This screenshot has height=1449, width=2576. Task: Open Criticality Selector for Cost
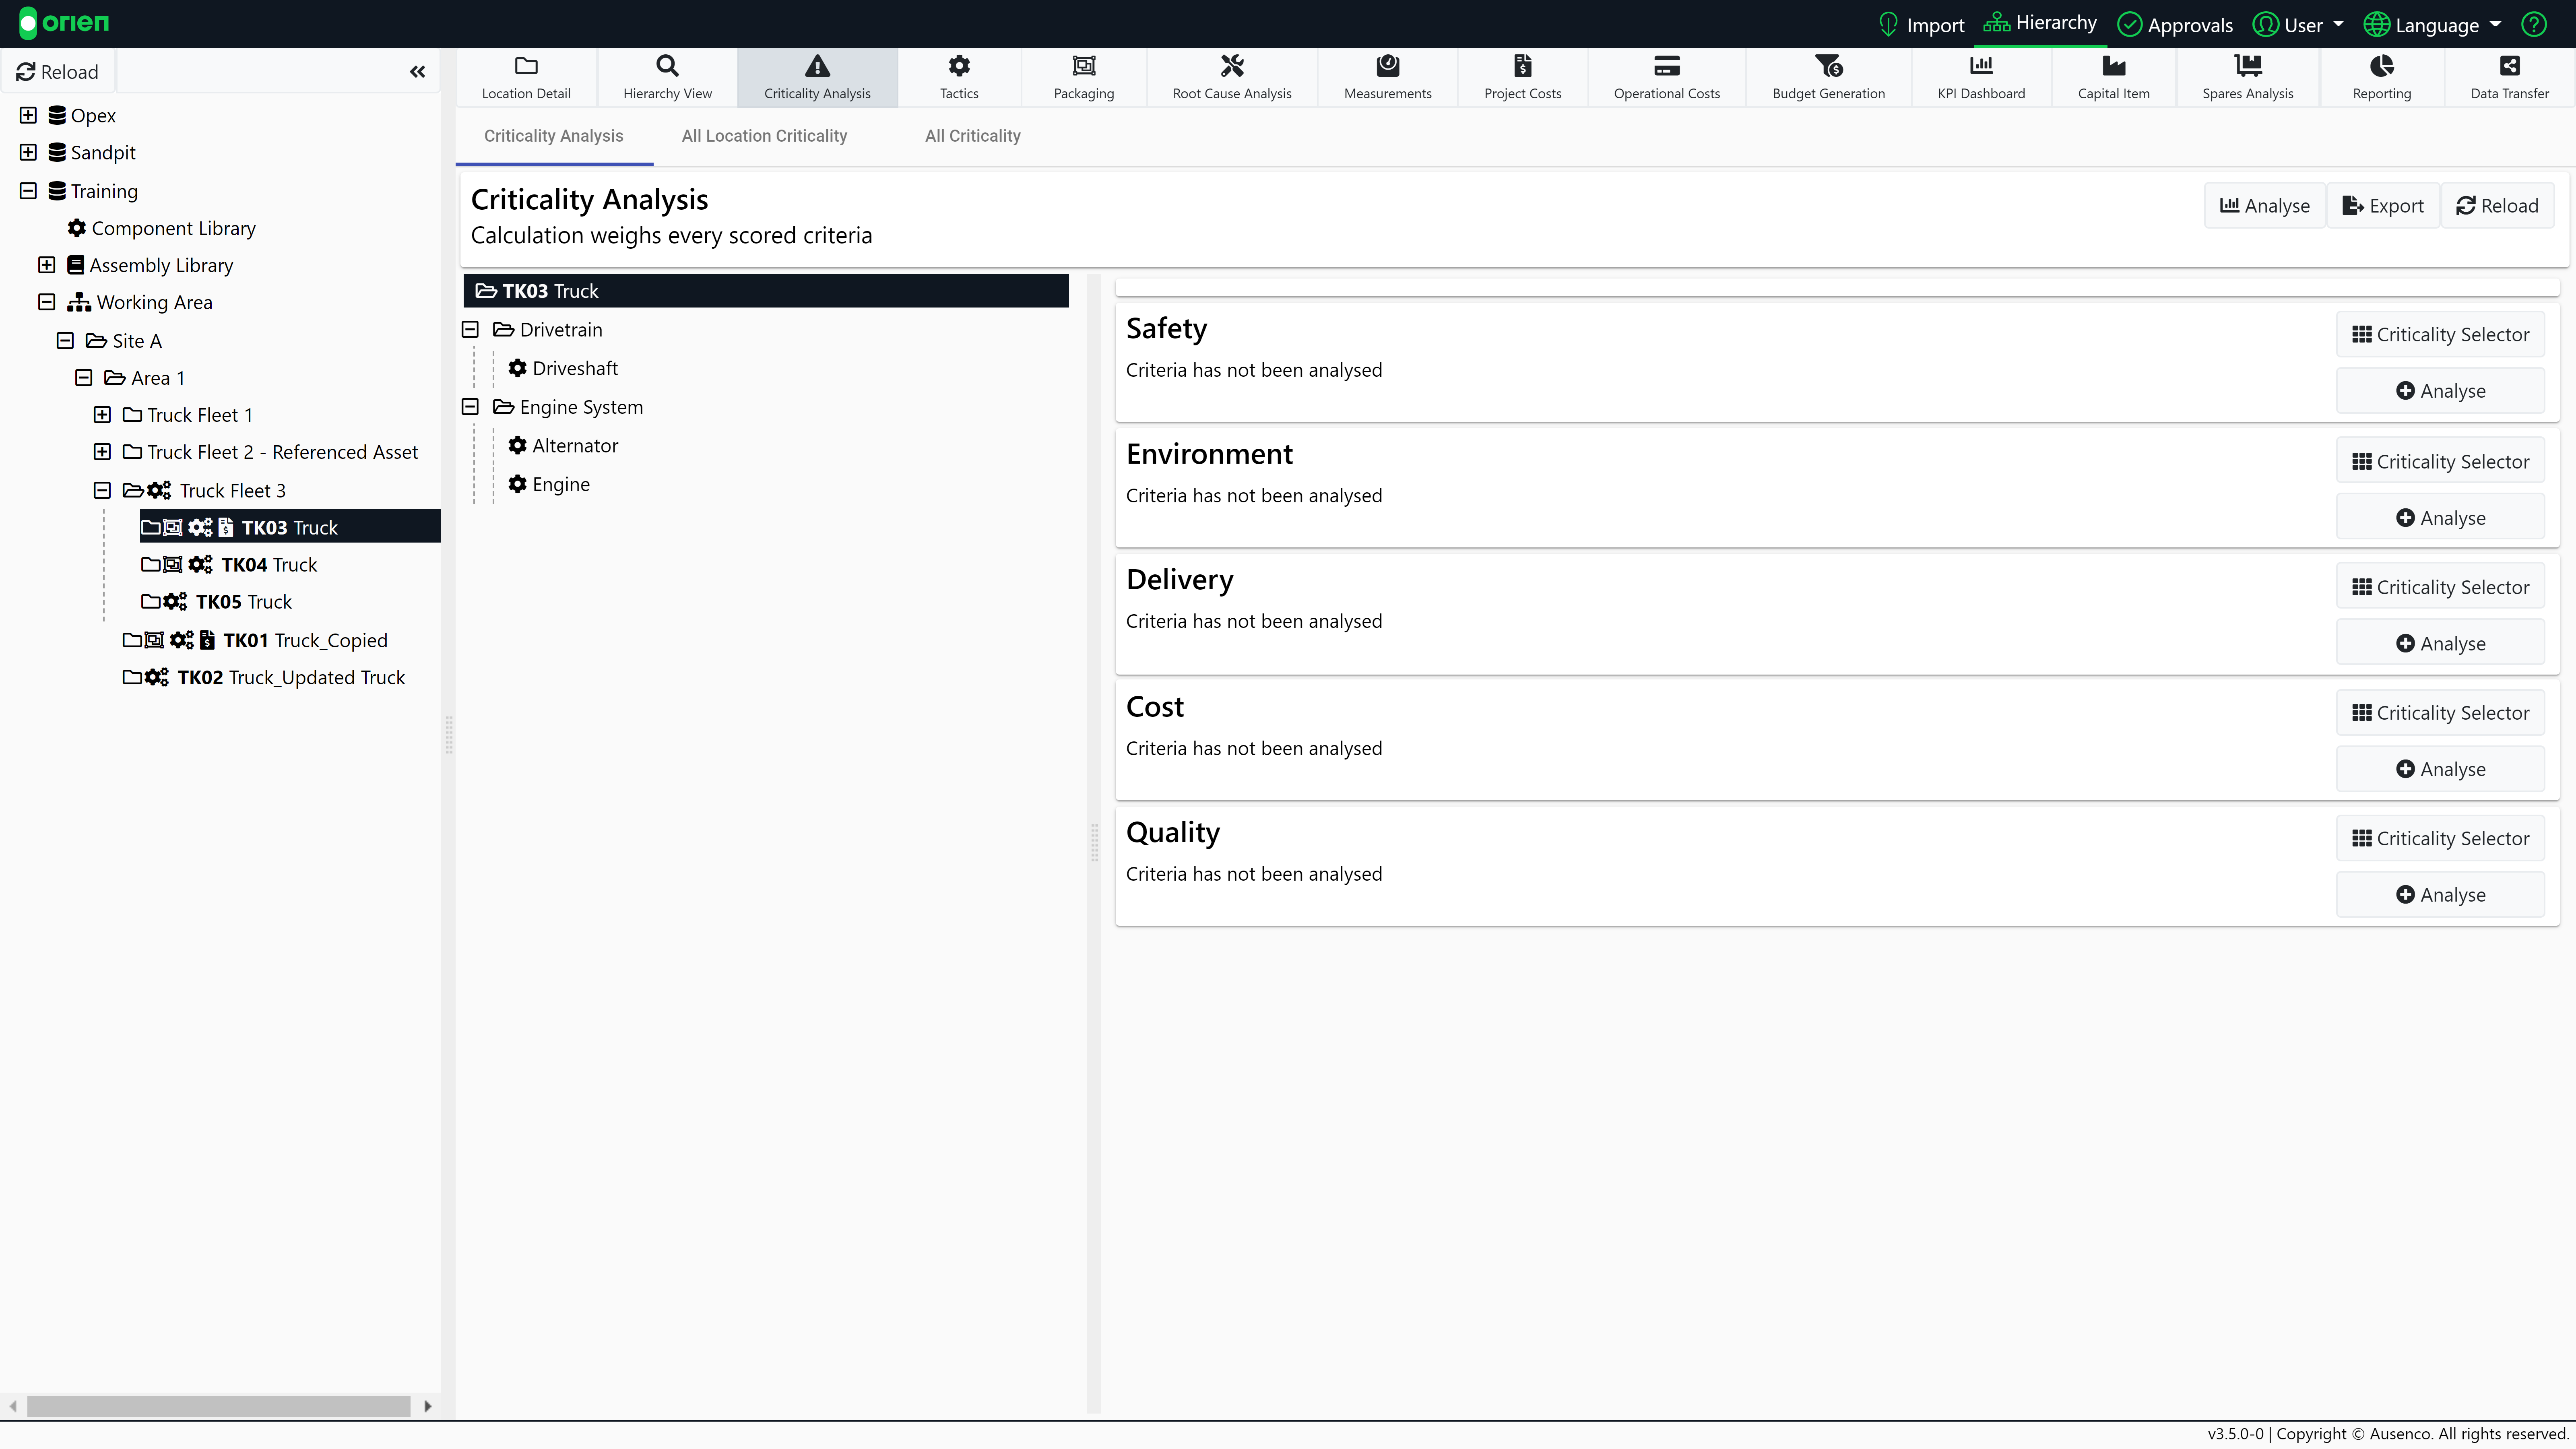coord(2440,713)
